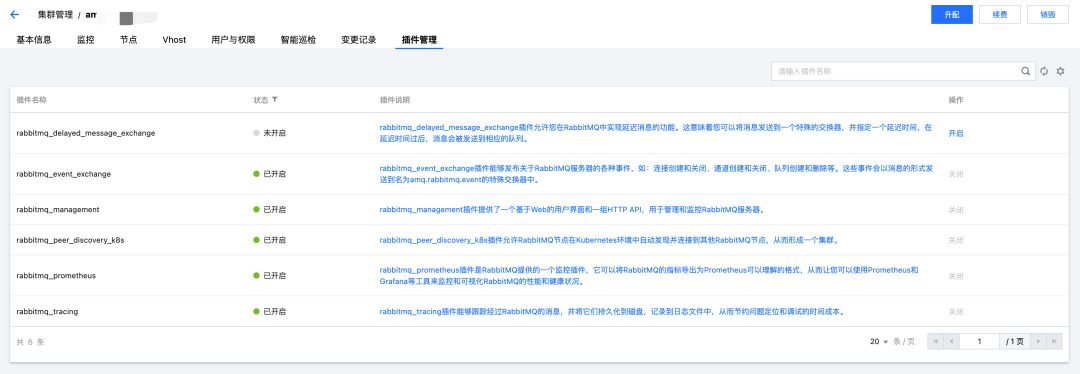Open rabbitmq_prometheus description text
This screenshot has height=374, width=1080.
(x=649, y=276)
